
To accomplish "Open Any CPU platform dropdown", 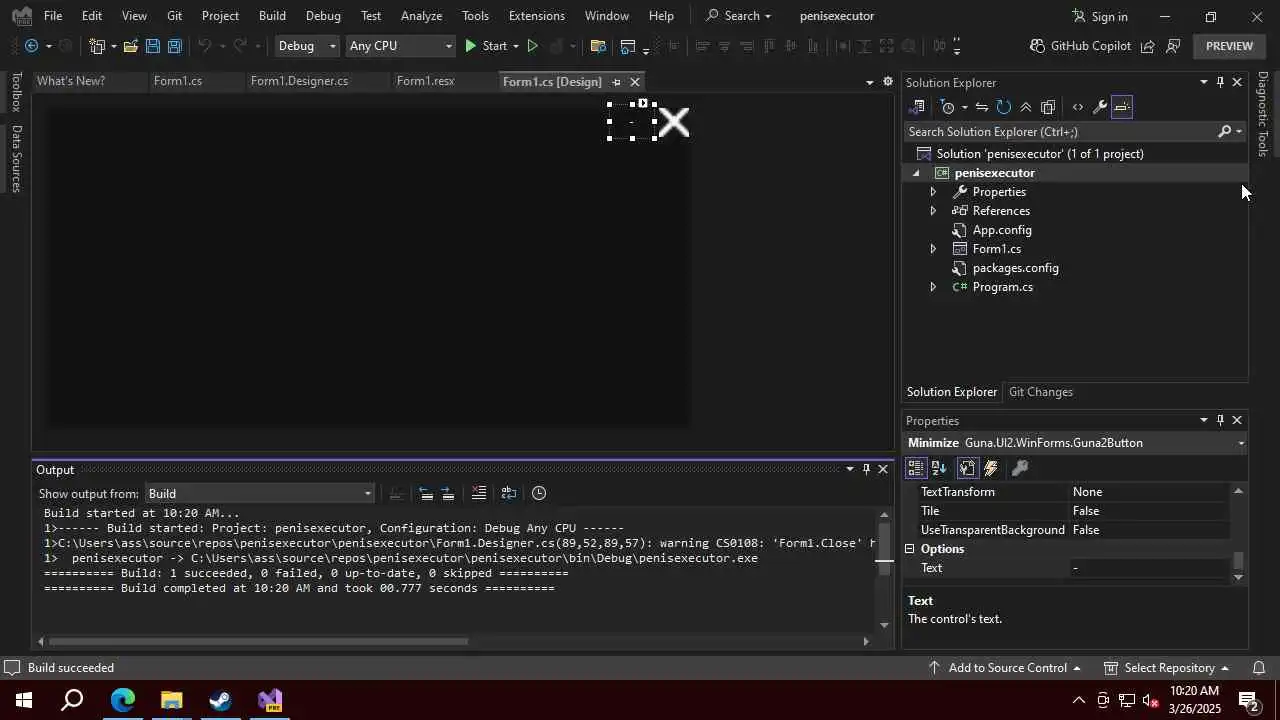I will point(400,46).
